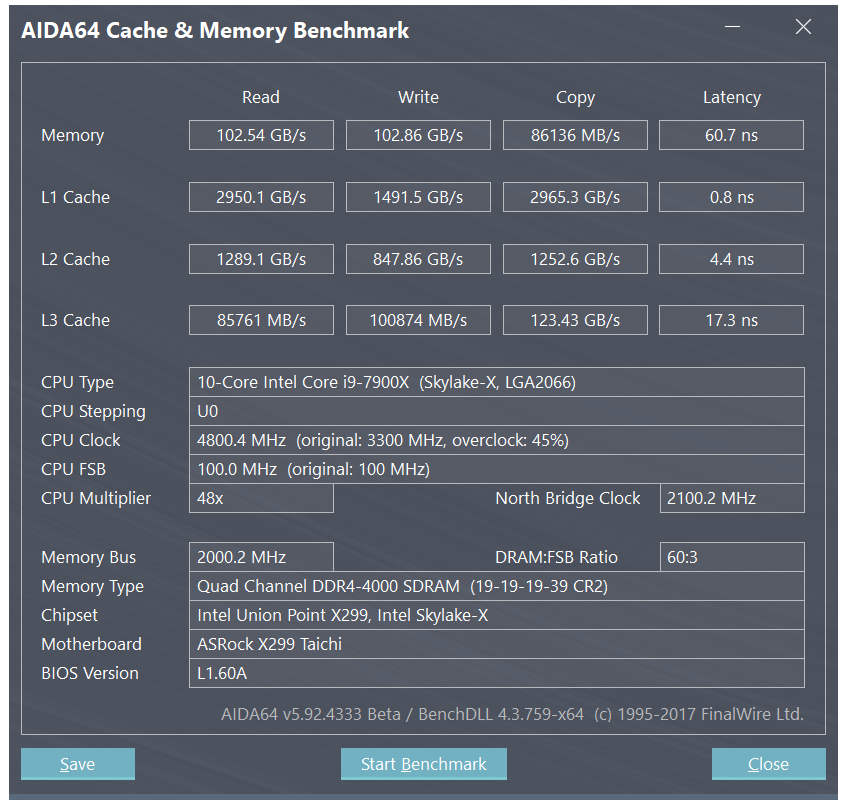Screen dimensions: 841x800
Task: Click the BIOS Version label
Action: click(x=90, y=673)
